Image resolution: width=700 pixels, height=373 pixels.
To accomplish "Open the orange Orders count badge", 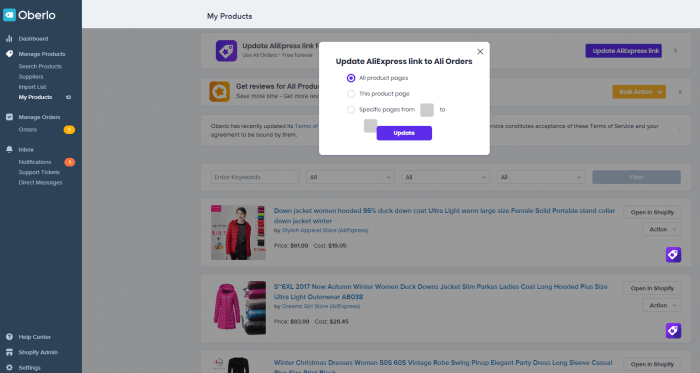I will pos(69,130).
